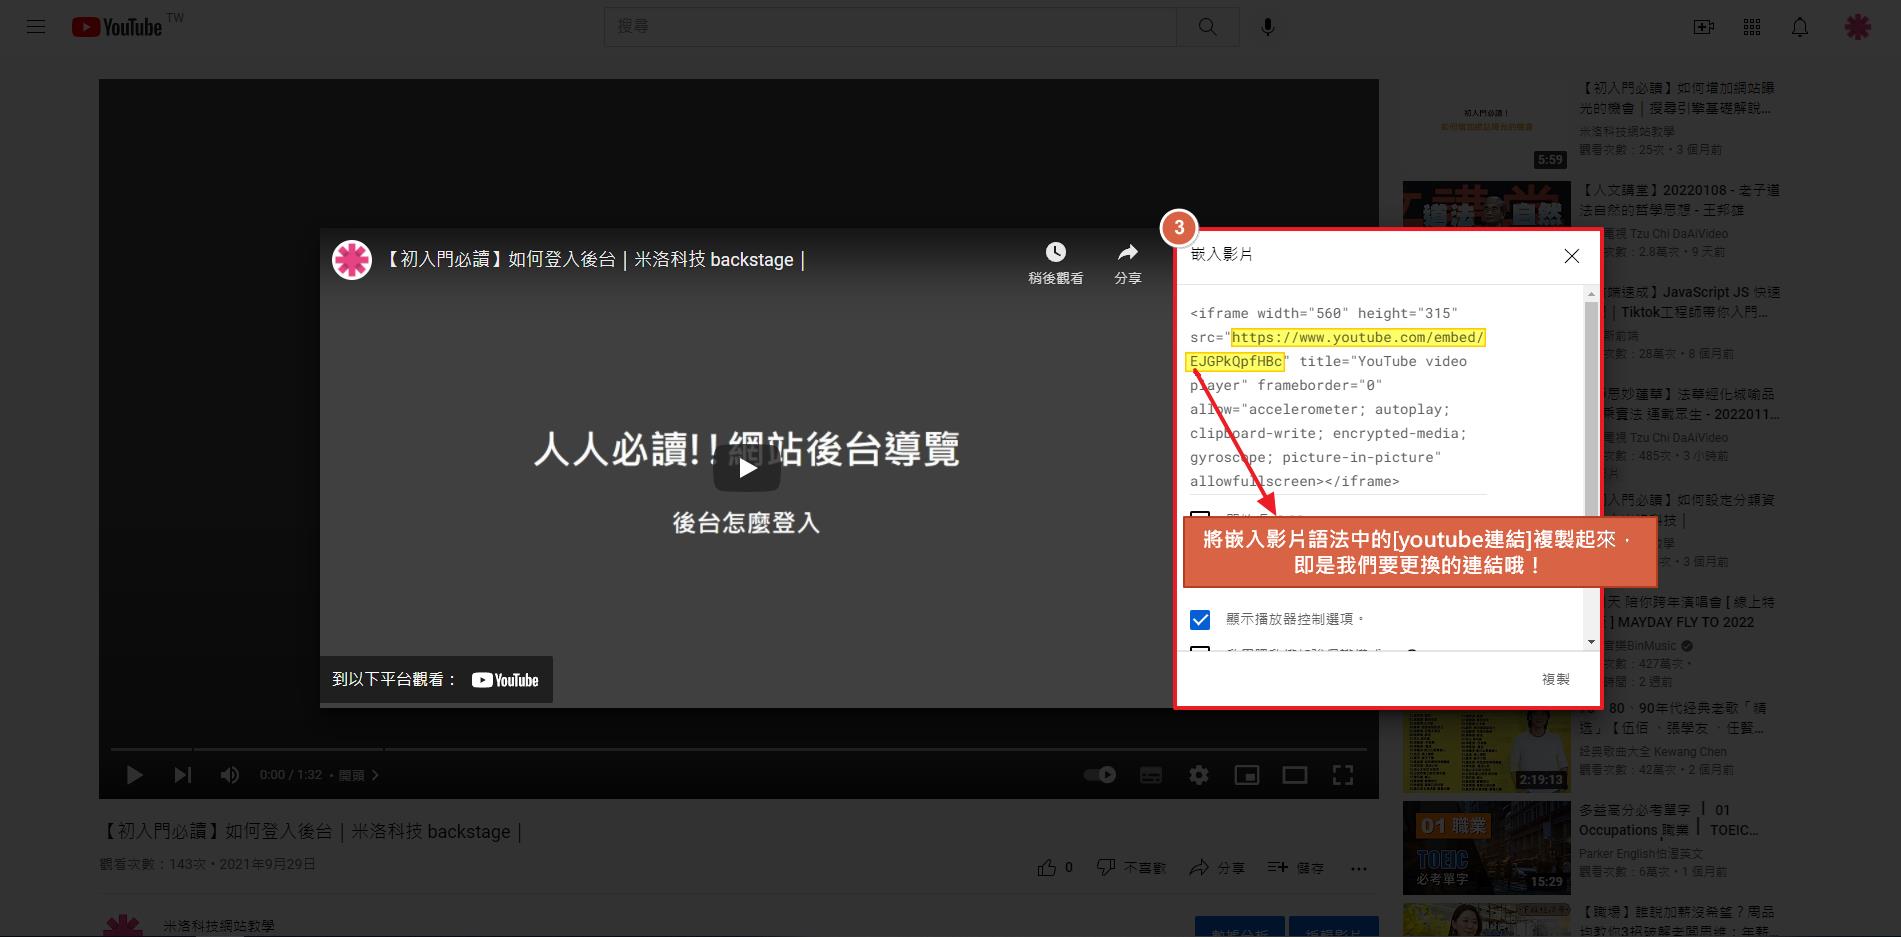Uncheck the show player controls checkbox
The height and width of the screenshot is (937, 1901).
point(1200,620)
